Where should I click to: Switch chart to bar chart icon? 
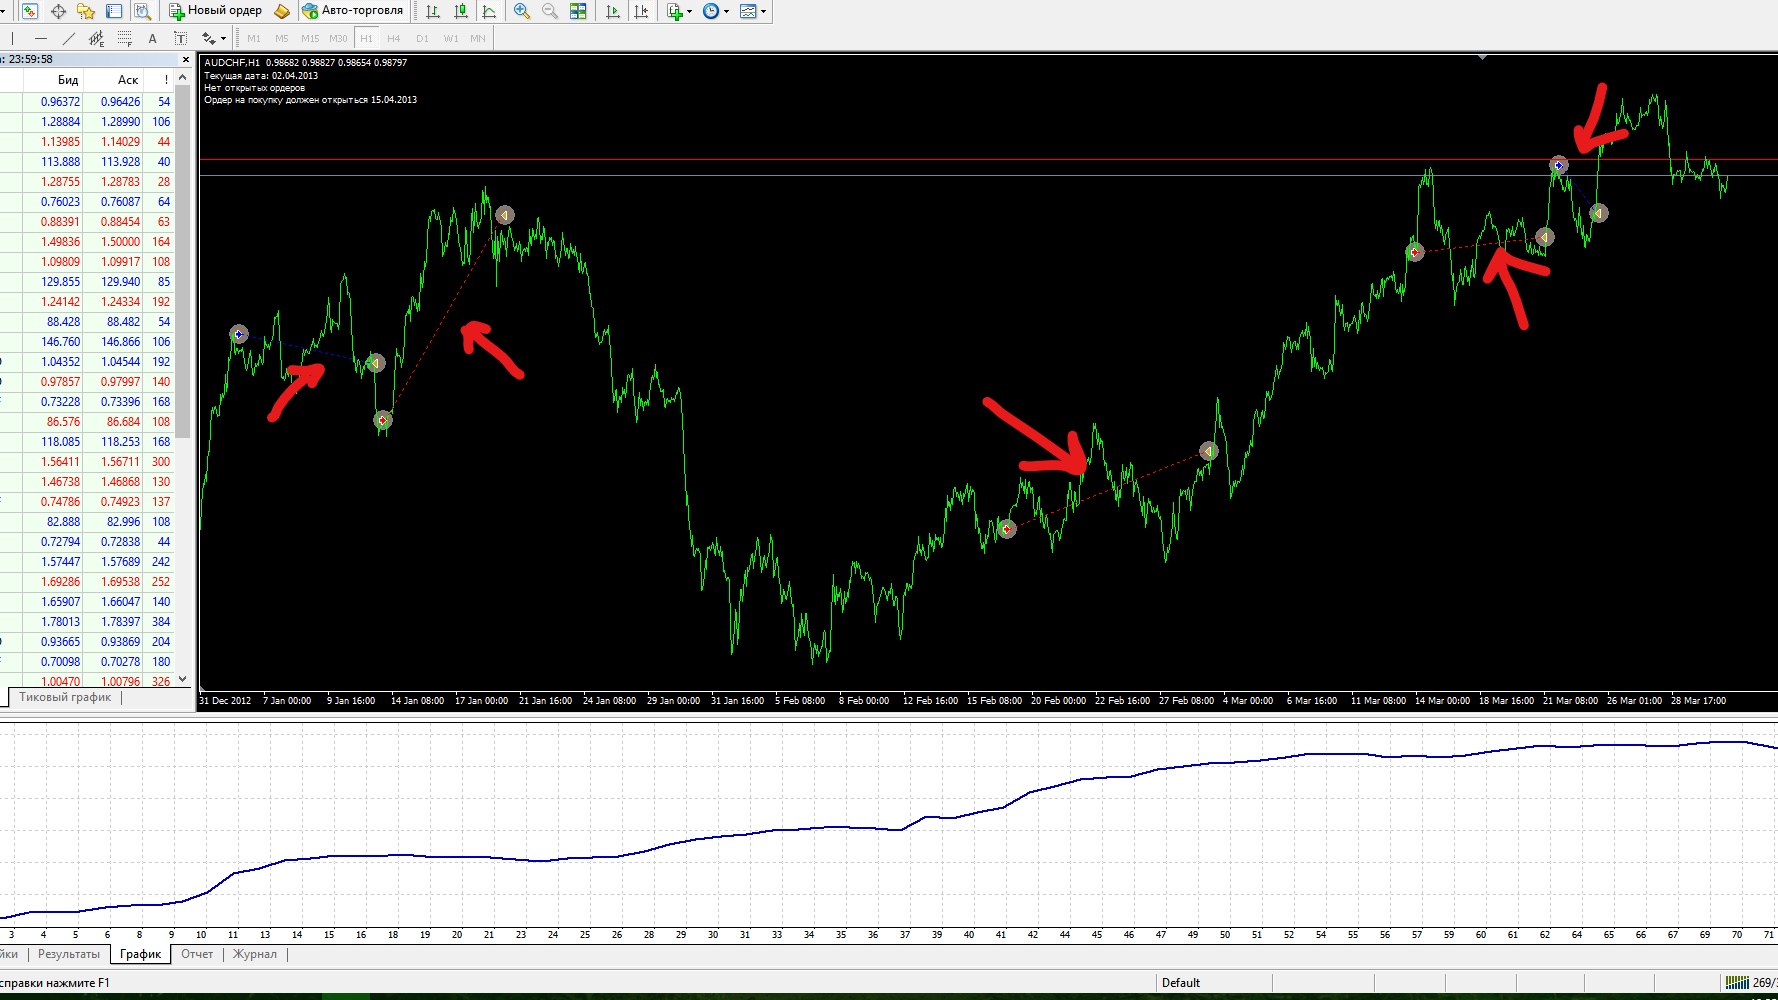click(x=433, y=11)
